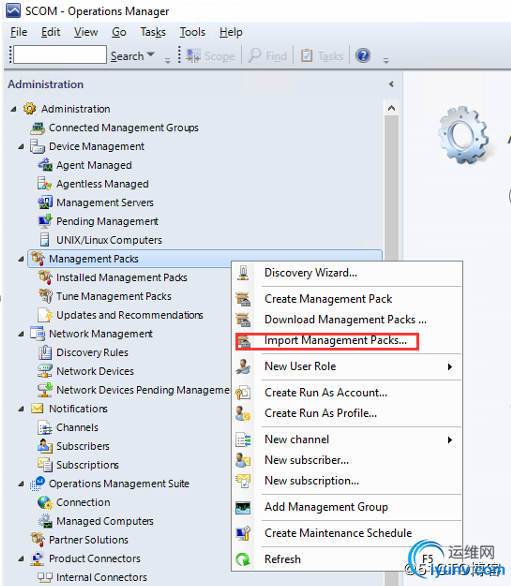Click the Subscribers icon
This screenshot has width=511, height=586.
[45, 446]
